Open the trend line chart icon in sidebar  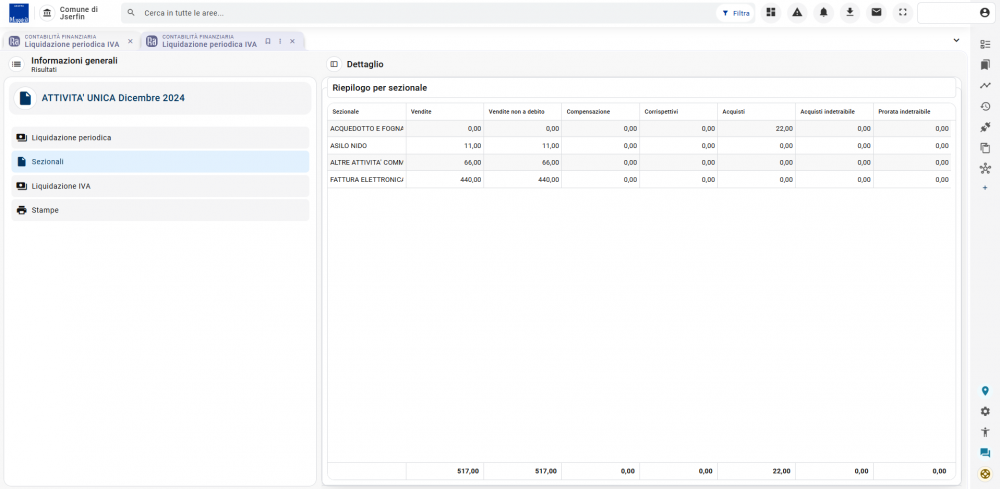click(985, 85)
